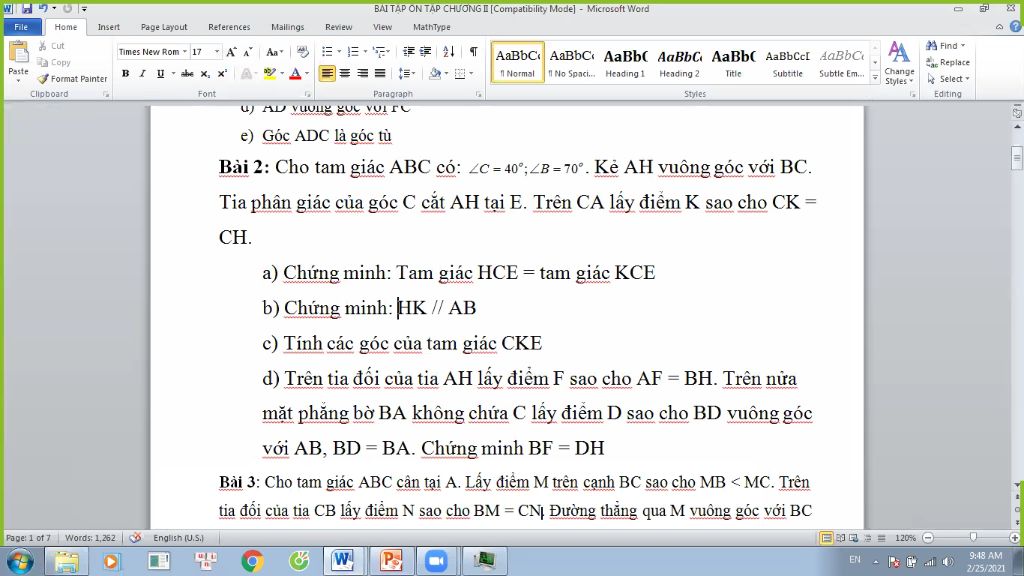
Task: Show paragraph marks with pilcrow icon
Action: (x=473, y=52)
